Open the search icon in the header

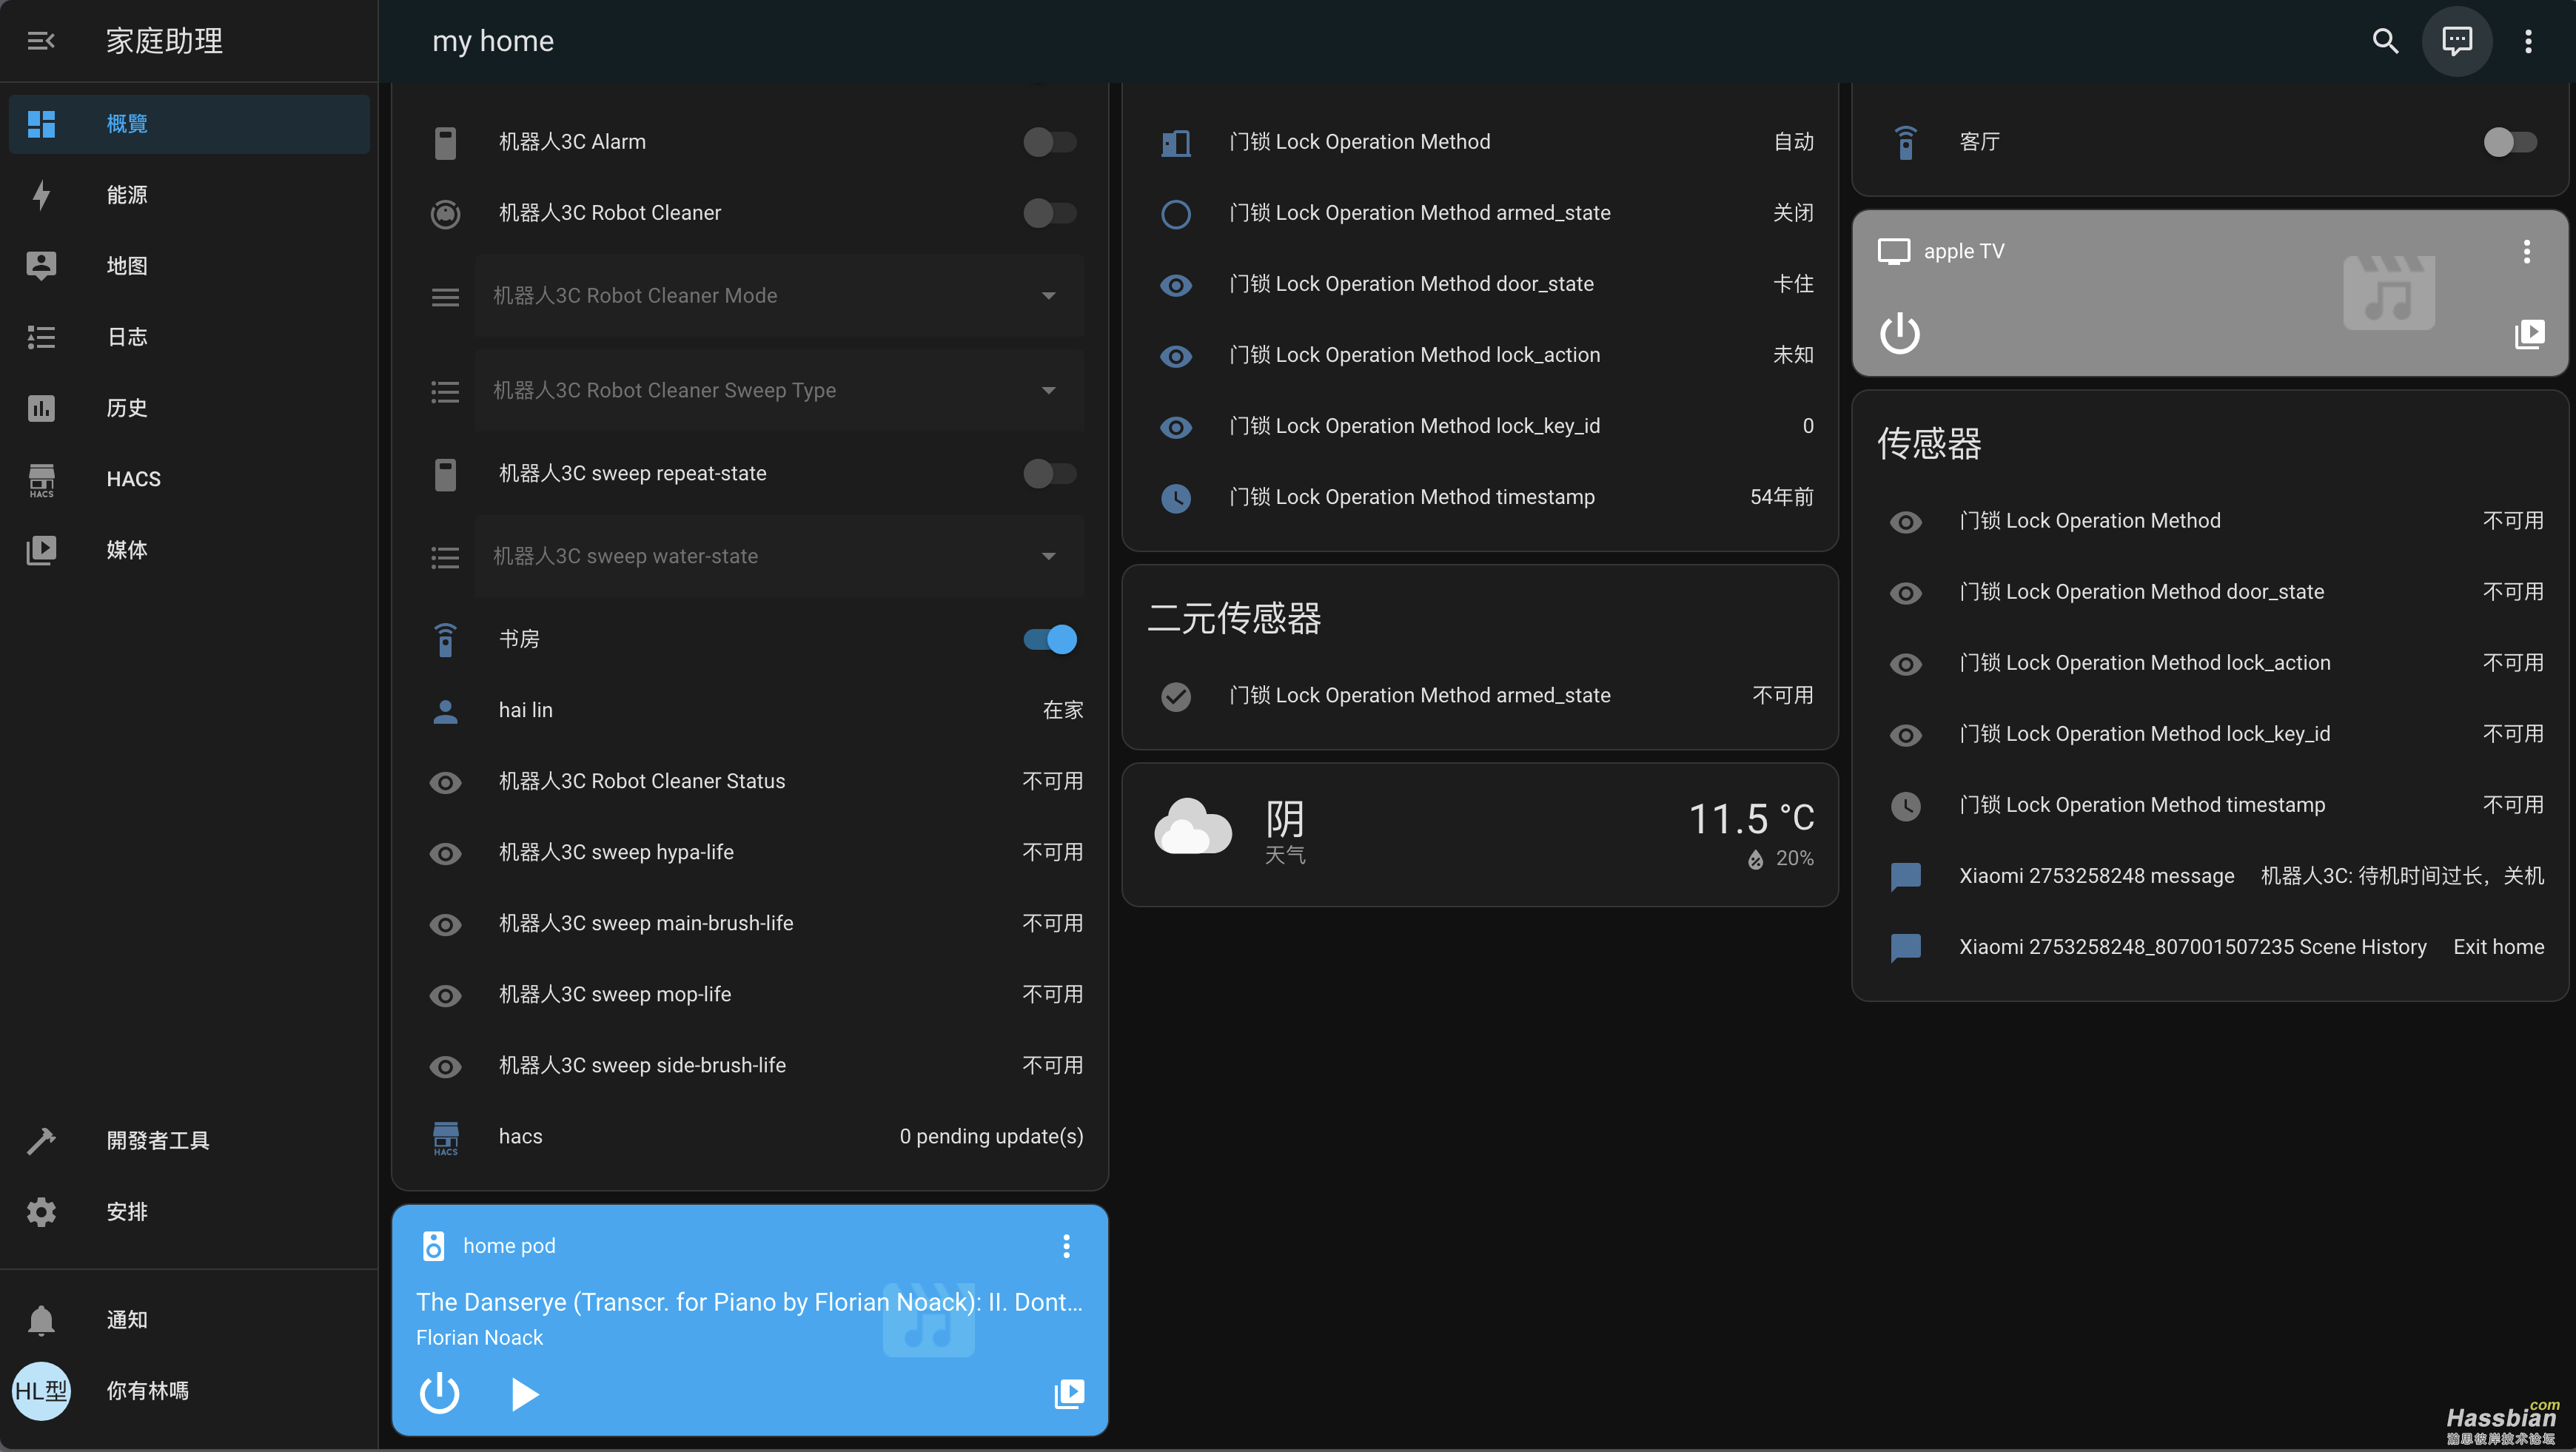tap(2386, 41)
